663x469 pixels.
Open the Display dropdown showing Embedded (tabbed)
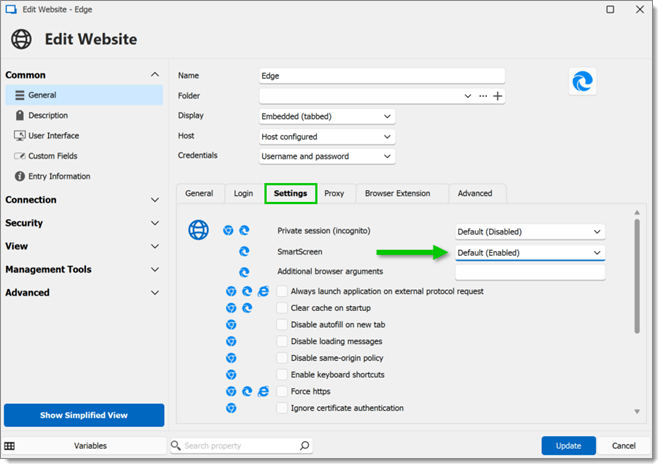tap(327, 116)
